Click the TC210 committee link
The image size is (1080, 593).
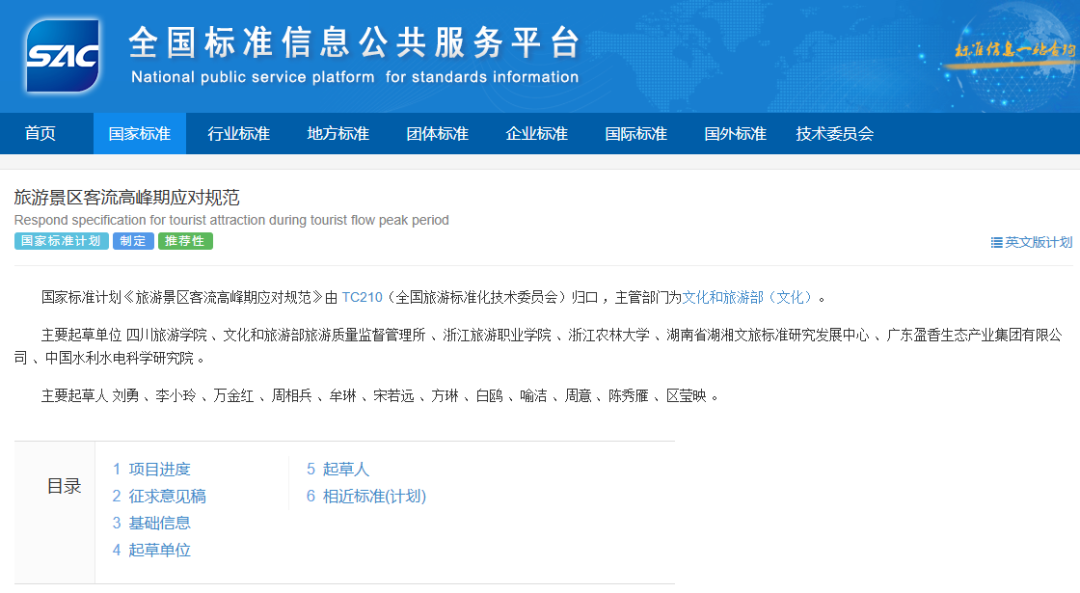[362, 298]
